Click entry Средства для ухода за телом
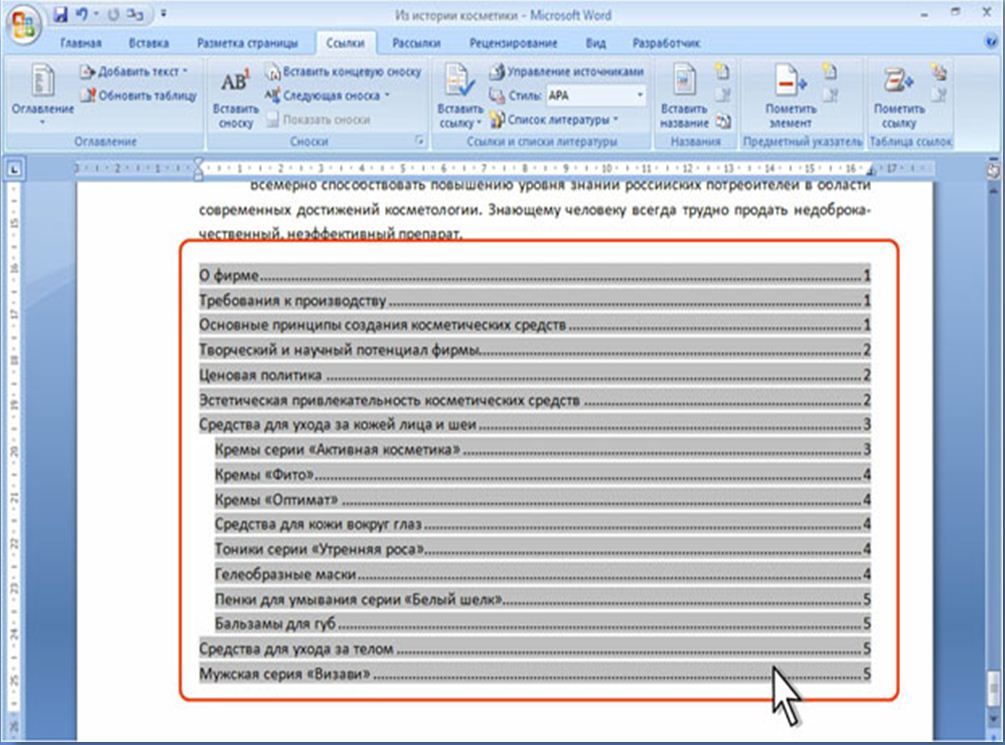Viewport: 1005px width, 745px height. pos(535,649)
